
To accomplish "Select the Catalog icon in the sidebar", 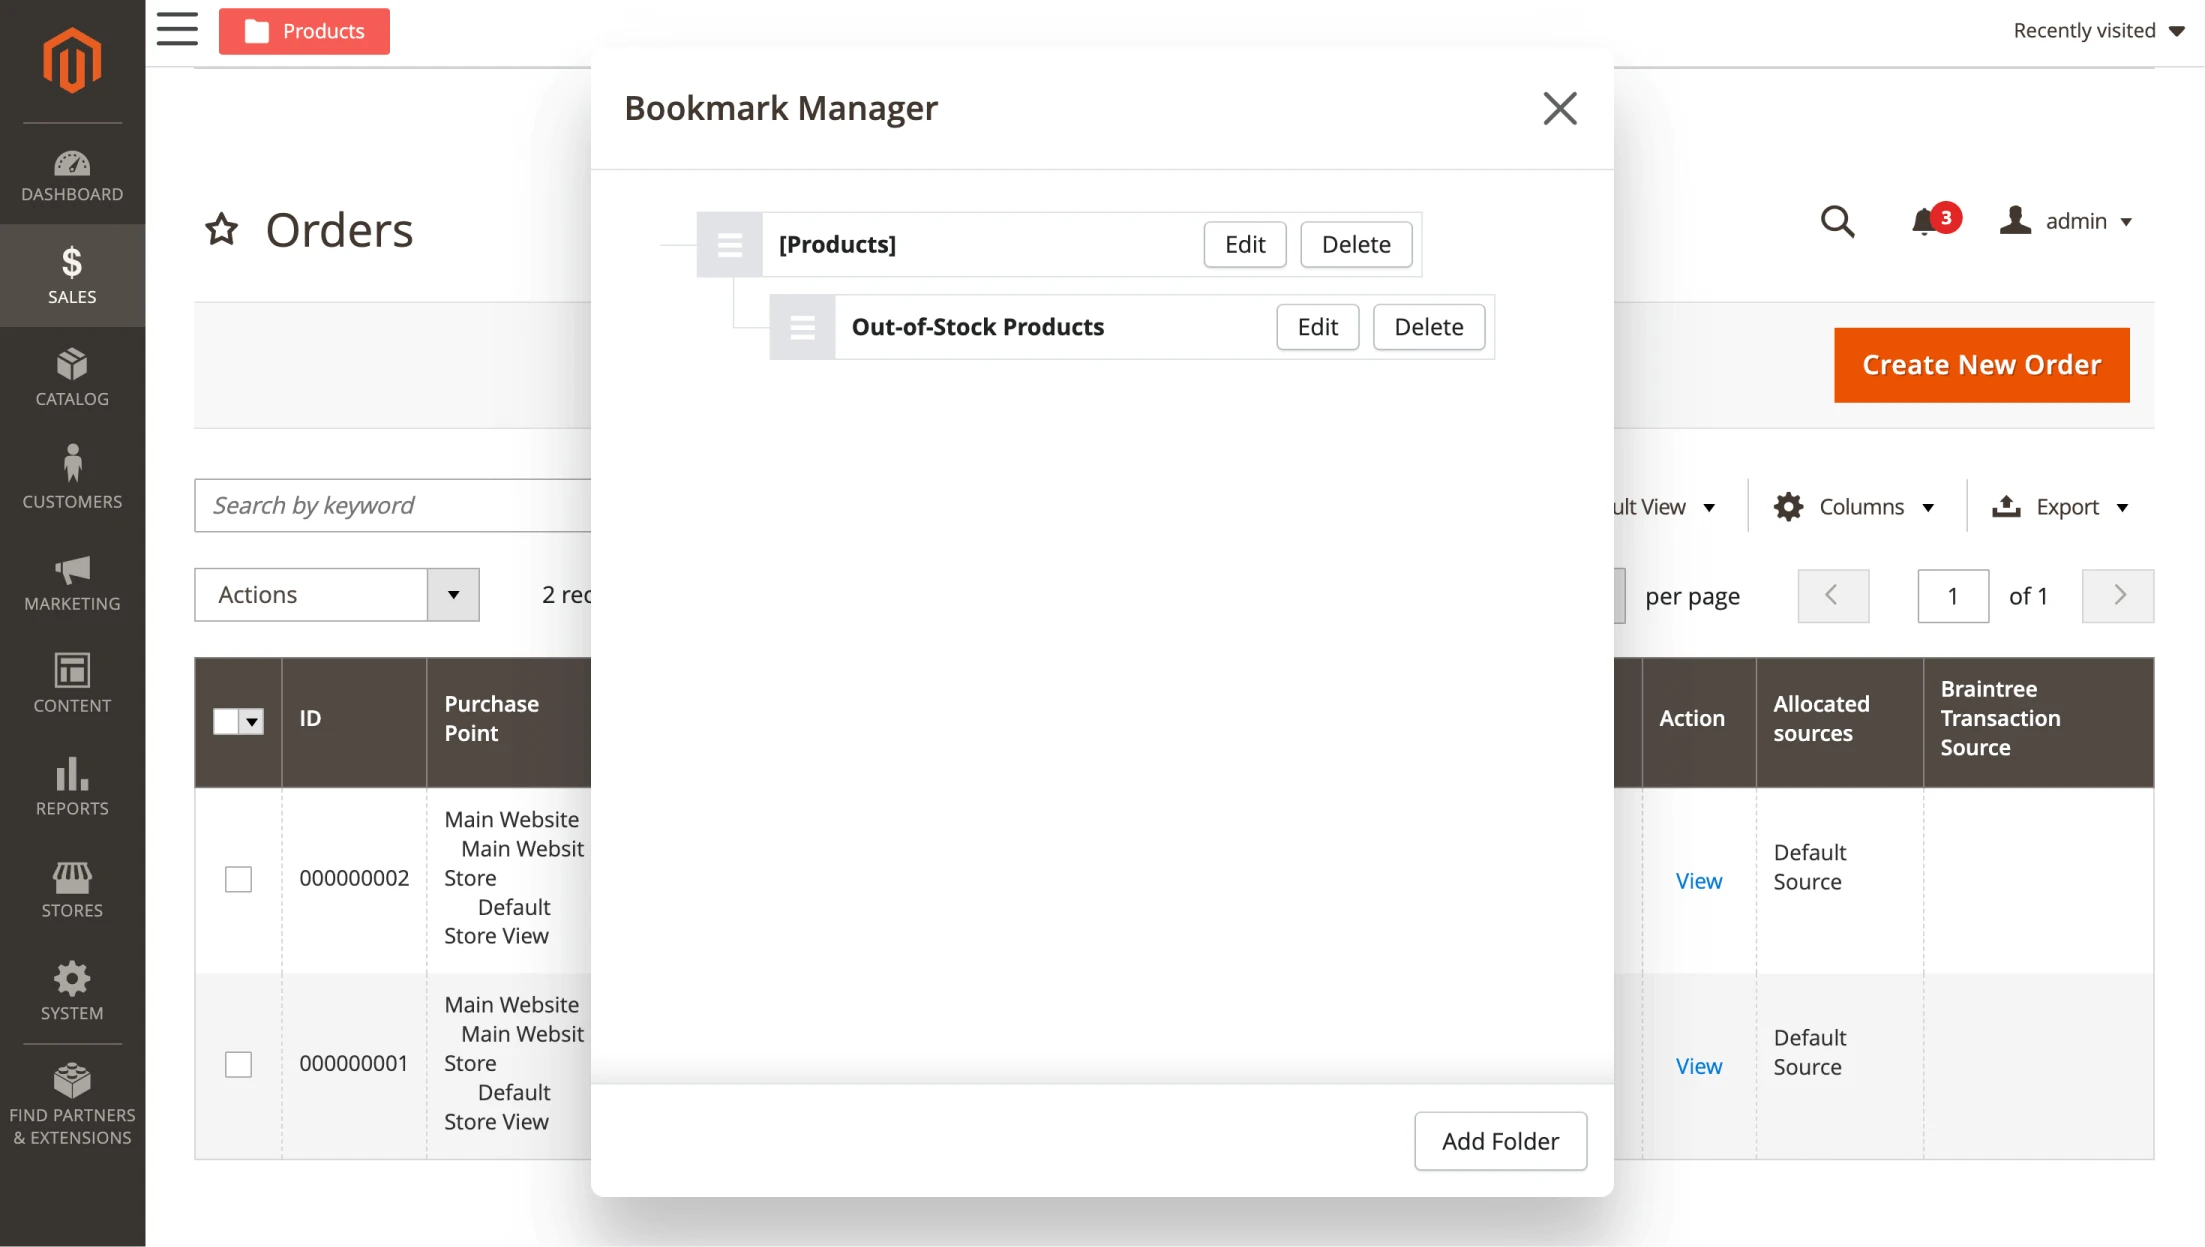I will [71, 377].
